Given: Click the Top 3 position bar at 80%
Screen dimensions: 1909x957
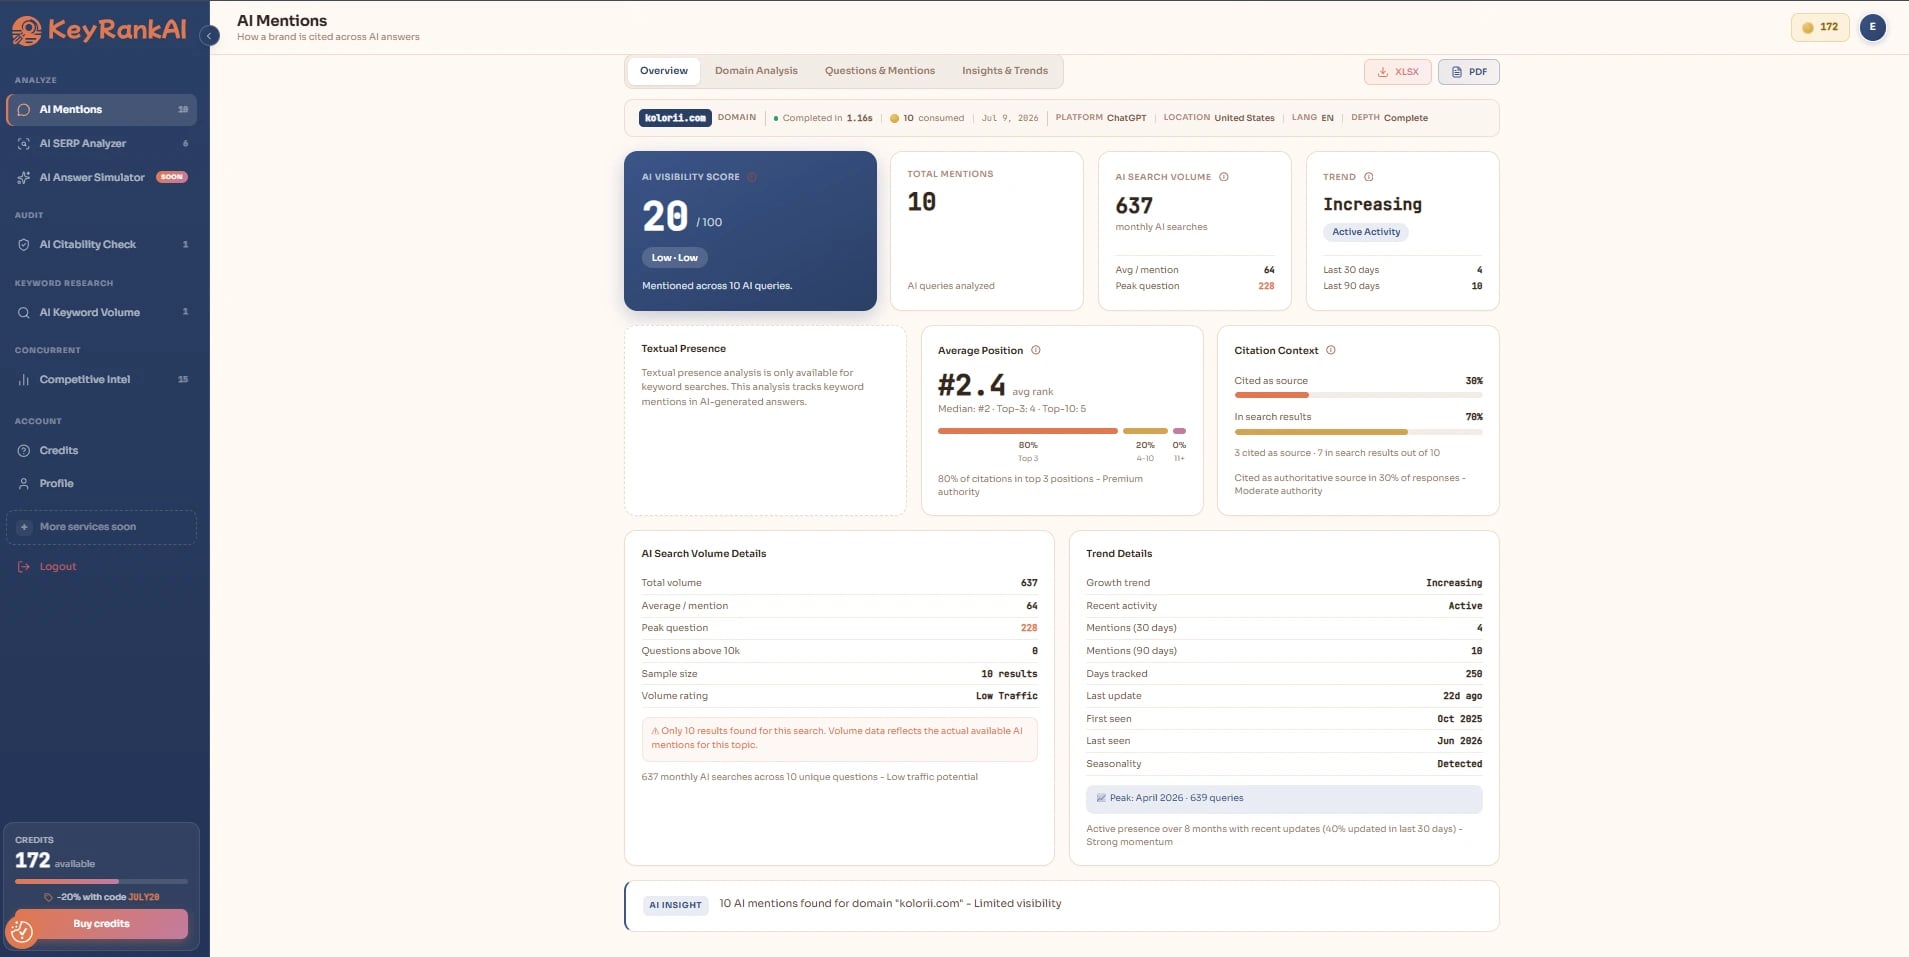Looking at the screenshot, I should 1027,431.
